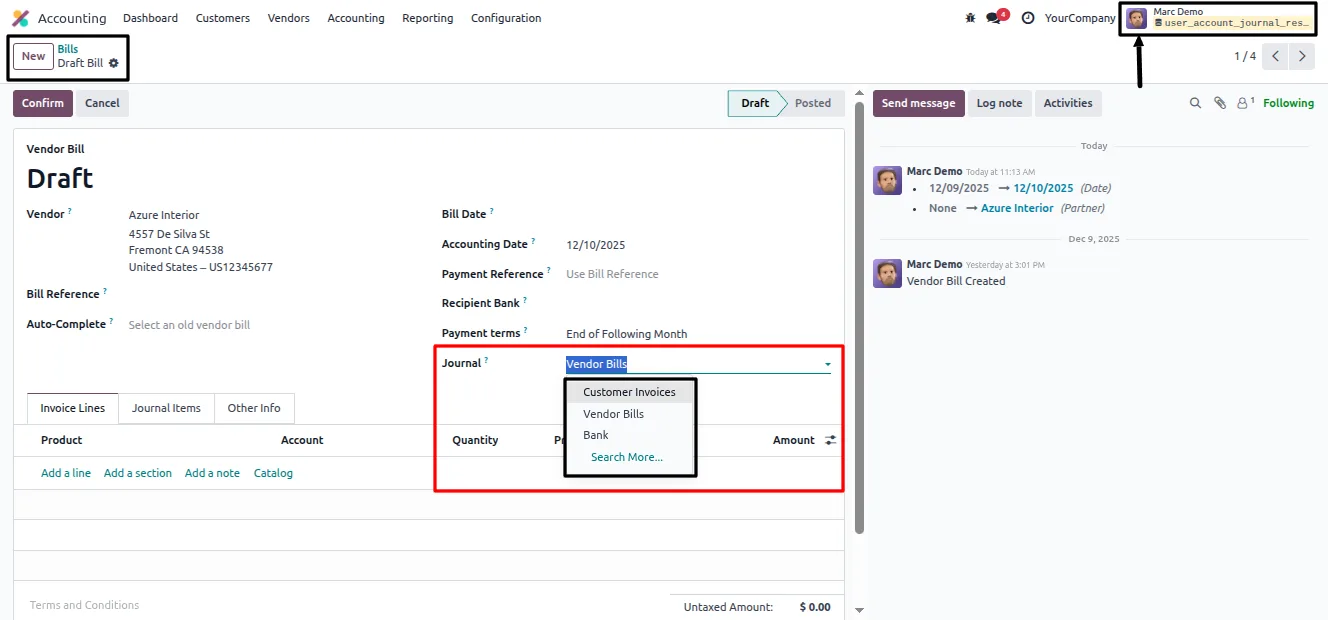Open the Reporting menu
The height and width of the screenshot is (620, 1328).
coord(428,18)
